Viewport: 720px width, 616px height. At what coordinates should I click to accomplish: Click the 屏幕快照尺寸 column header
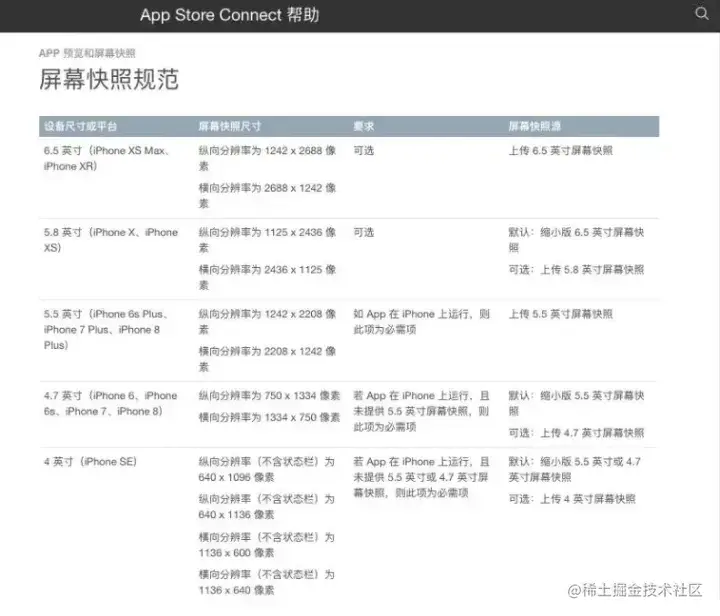coord(230,126)
